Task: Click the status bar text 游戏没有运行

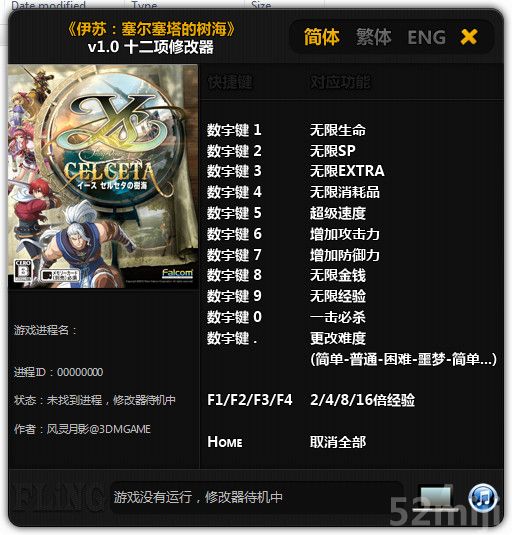Action: [x=153, y=497]
